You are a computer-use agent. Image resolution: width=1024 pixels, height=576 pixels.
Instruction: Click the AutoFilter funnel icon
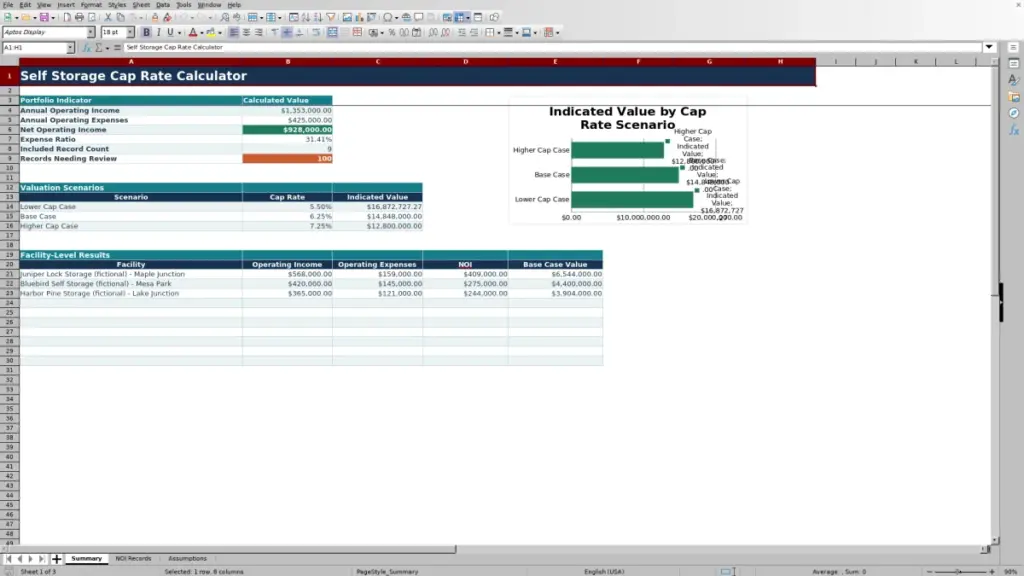click(x=330, y=18)
